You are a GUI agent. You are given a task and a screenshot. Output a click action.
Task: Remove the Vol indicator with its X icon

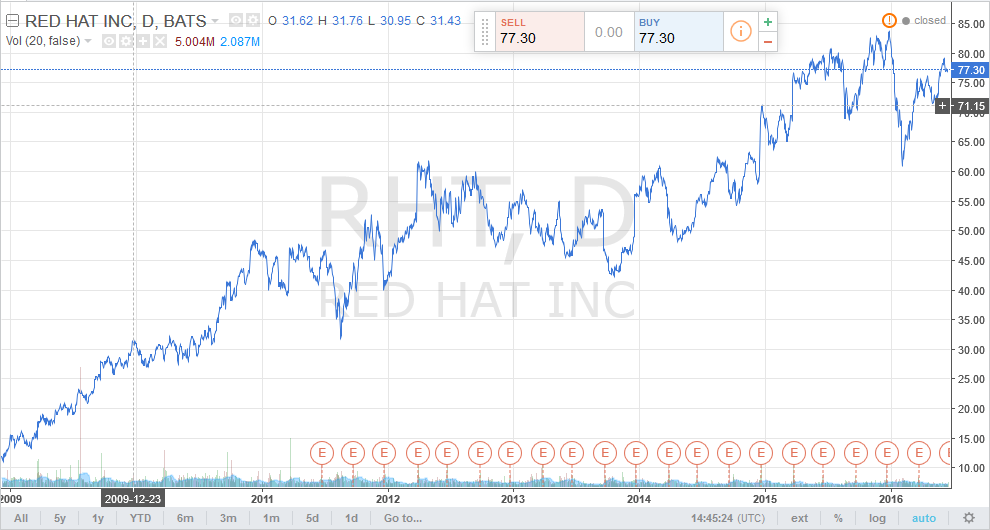(160, 41)
